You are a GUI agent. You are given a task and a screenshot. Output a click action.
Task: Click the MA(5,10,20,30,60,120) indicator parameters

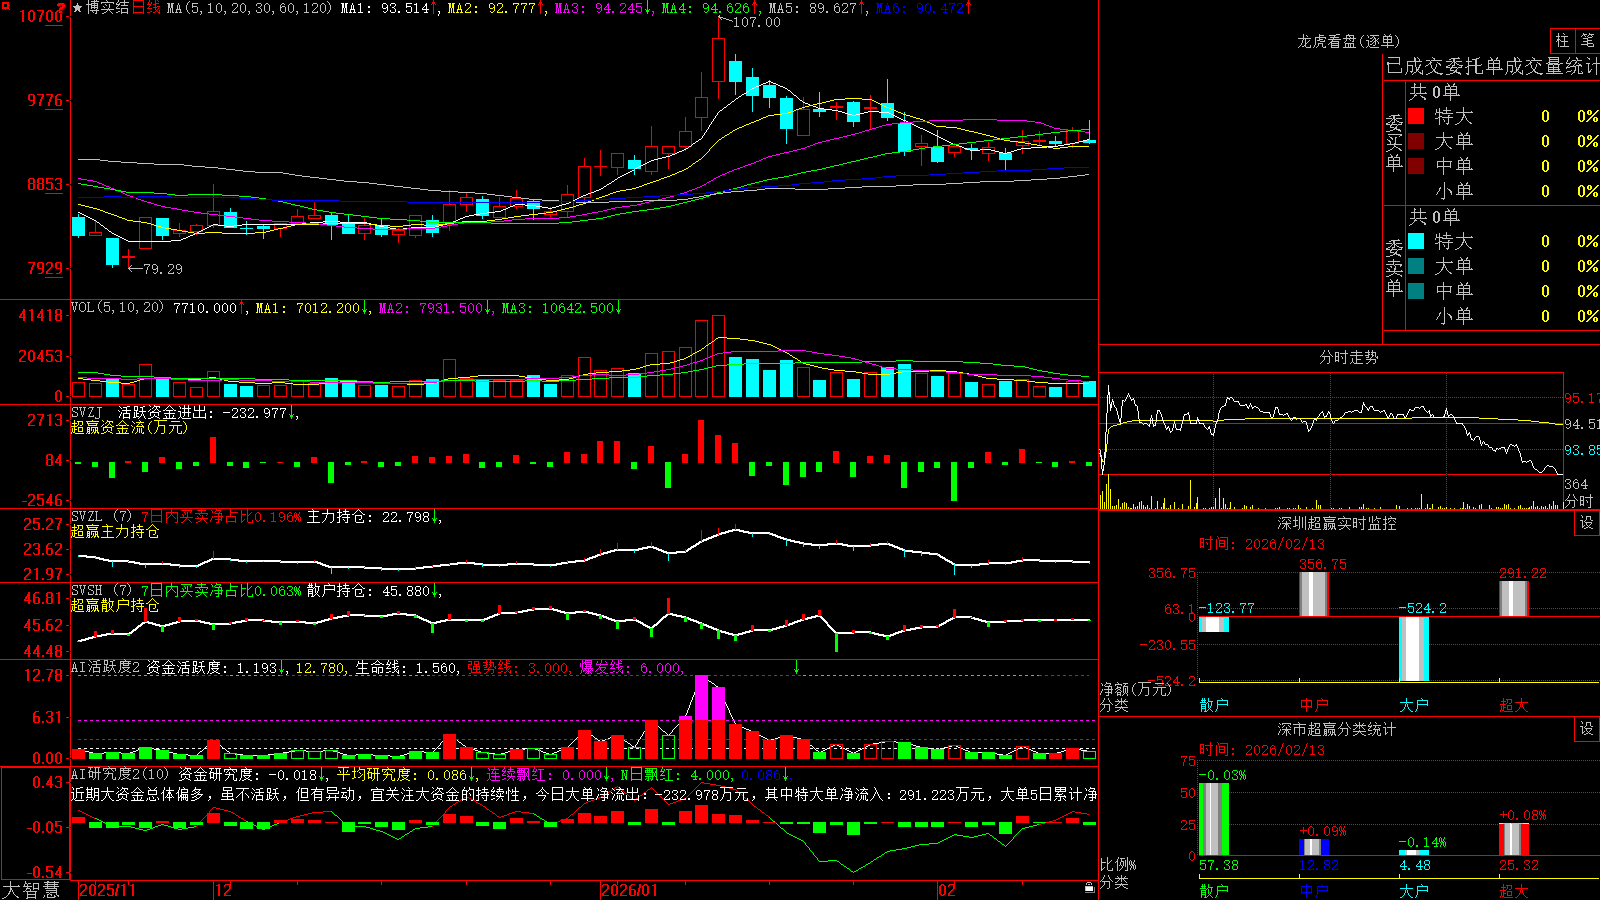[x=249, y=8]
